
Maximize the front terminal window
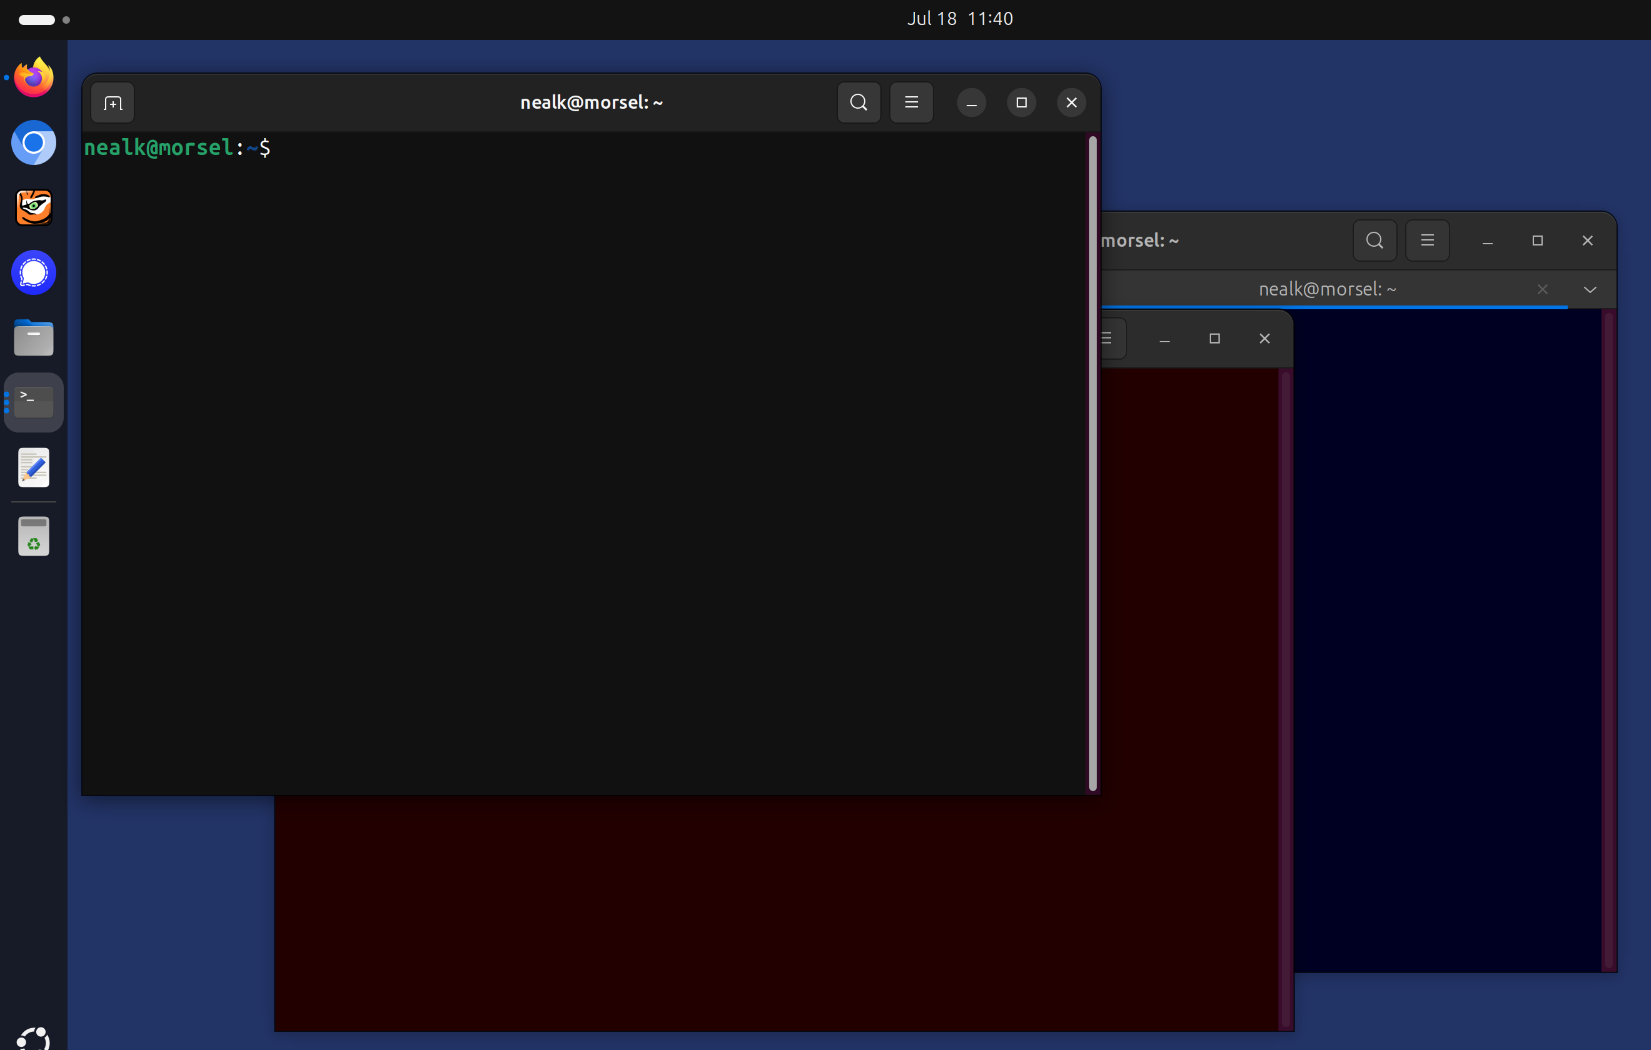click(1021, 102)
